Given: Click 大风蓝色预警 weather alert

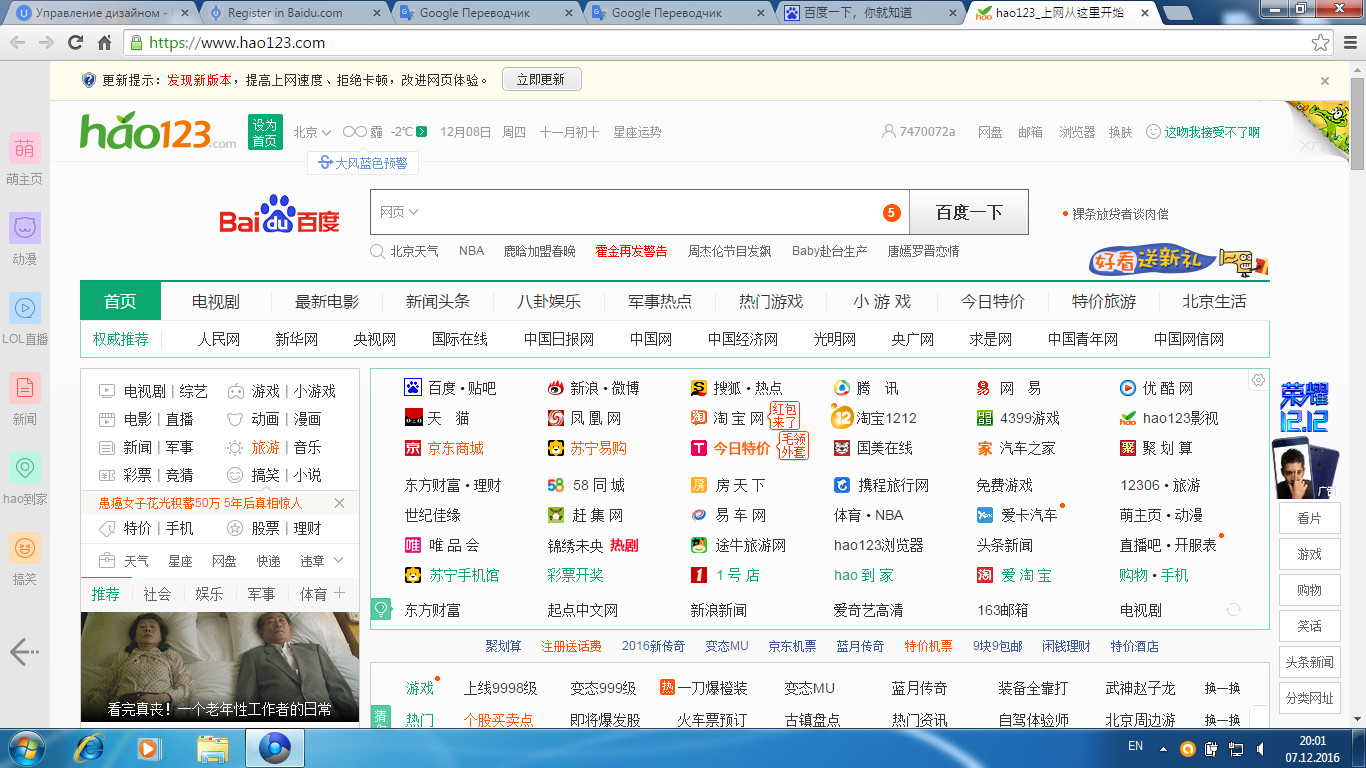Looking at the screenshot, I should pos(363,163).
